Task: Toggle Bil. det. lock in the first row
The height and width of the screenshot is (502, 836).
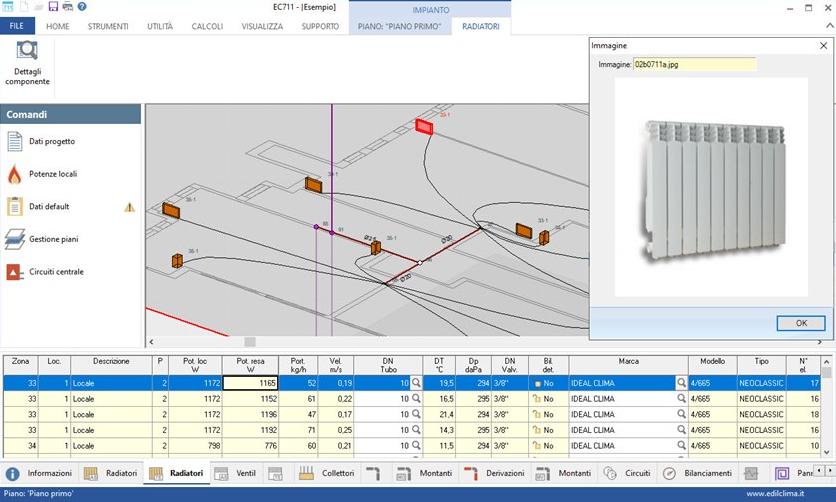Action: 537,383
